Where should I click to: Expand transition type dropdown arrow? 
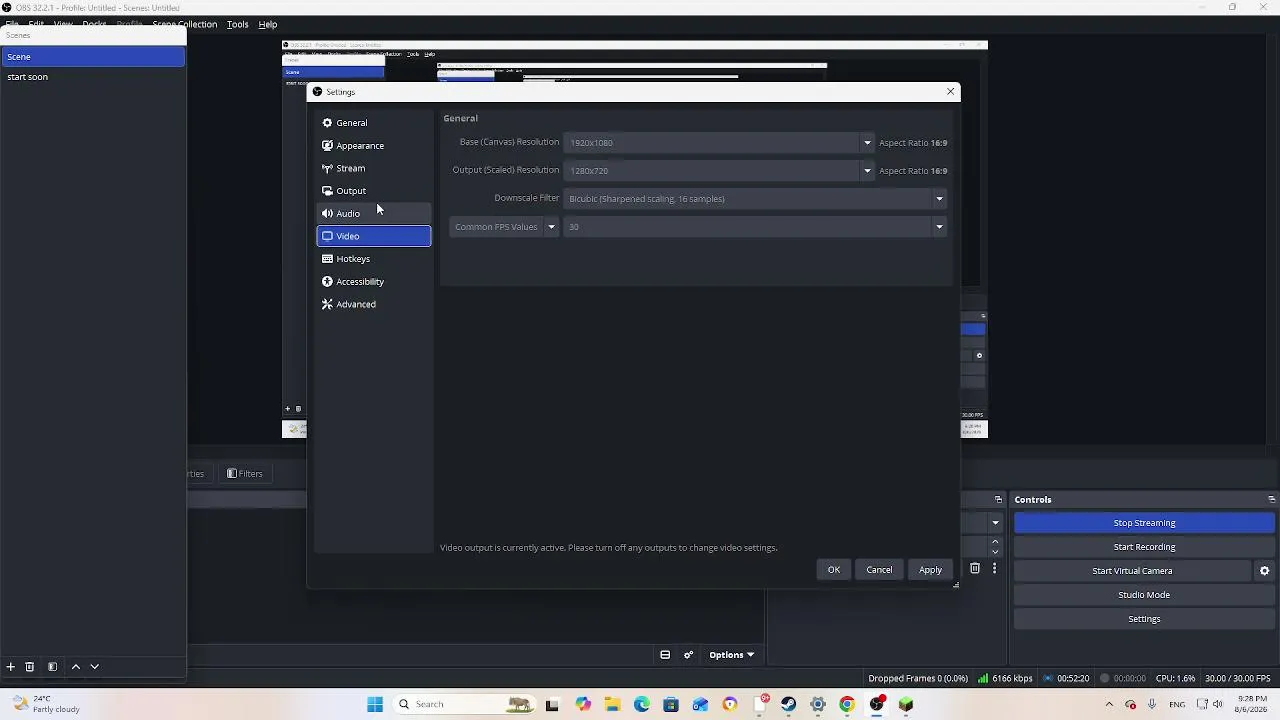995,523
